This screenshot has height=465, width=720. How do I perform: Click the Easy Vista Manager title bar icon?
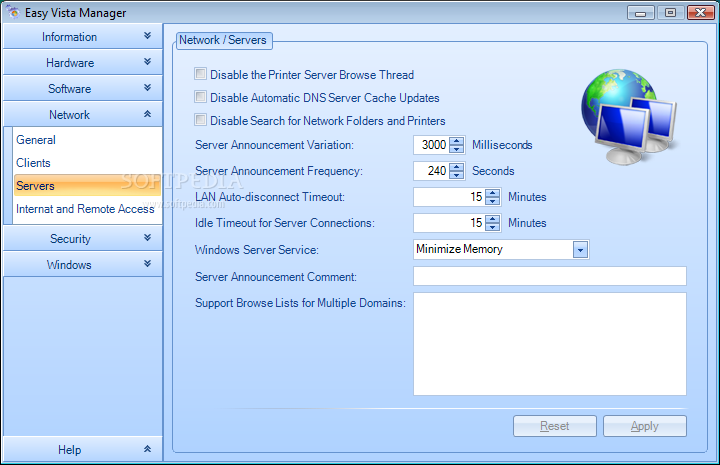click(x=13, y=12)
